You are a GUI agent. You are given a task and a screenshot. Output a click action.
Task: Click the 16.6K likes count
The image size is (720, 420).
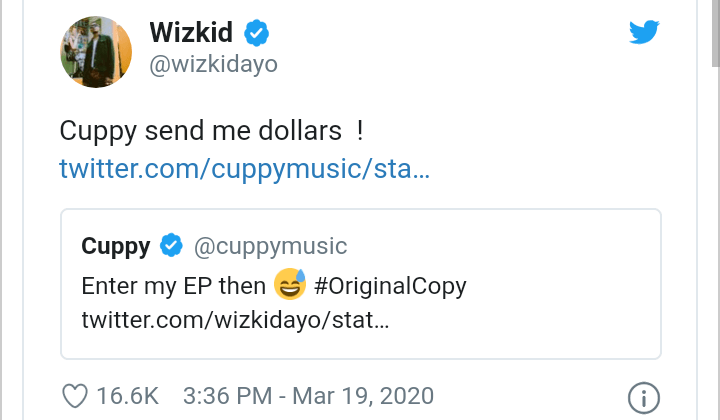(127, 396)
